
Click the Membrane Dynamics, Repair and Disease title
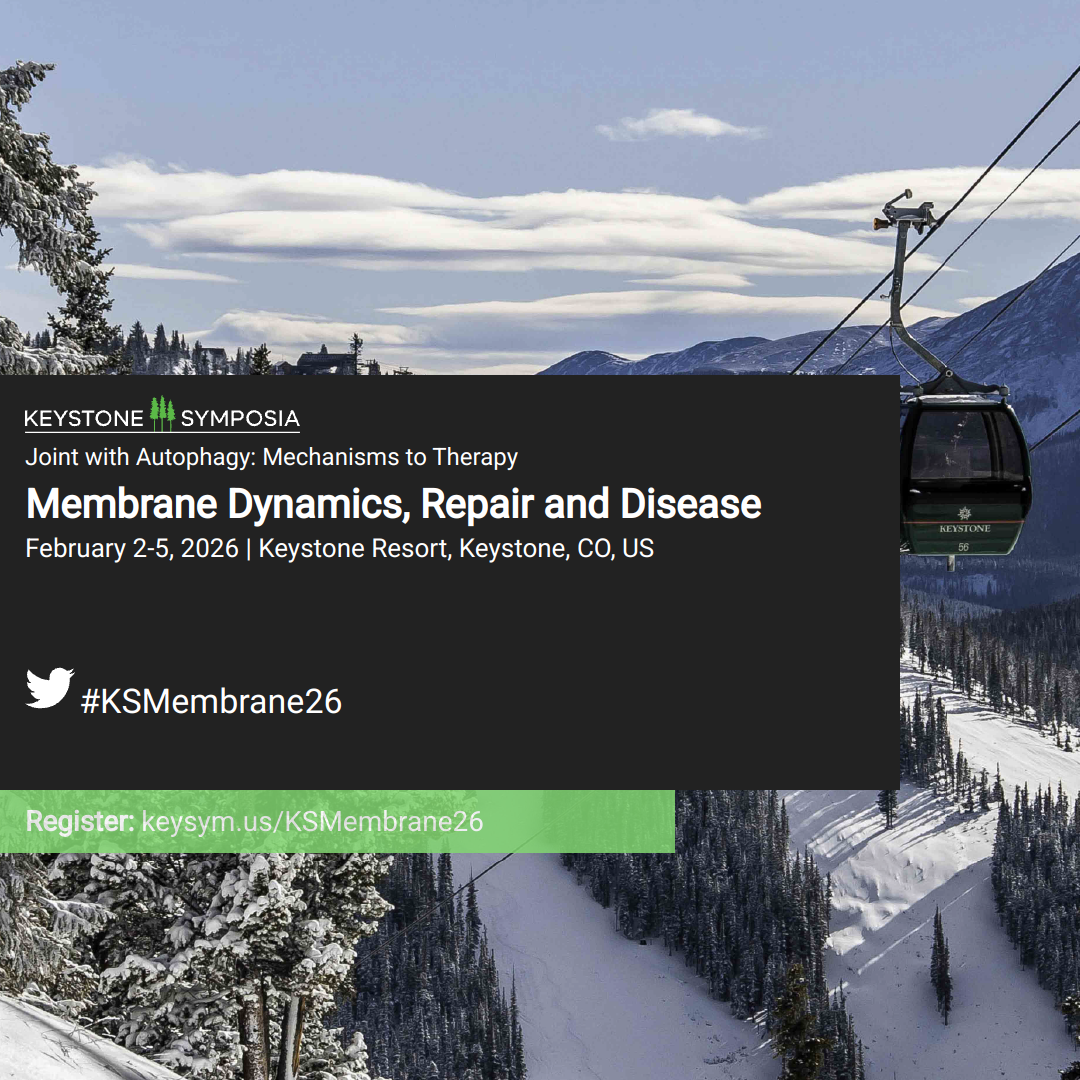pos(393,503)
